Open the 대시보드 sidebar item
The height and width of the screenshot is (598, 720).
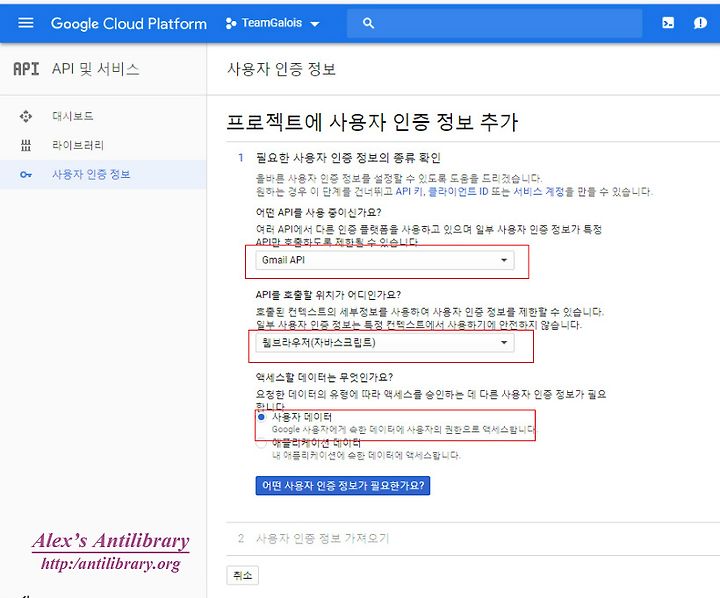103,116
